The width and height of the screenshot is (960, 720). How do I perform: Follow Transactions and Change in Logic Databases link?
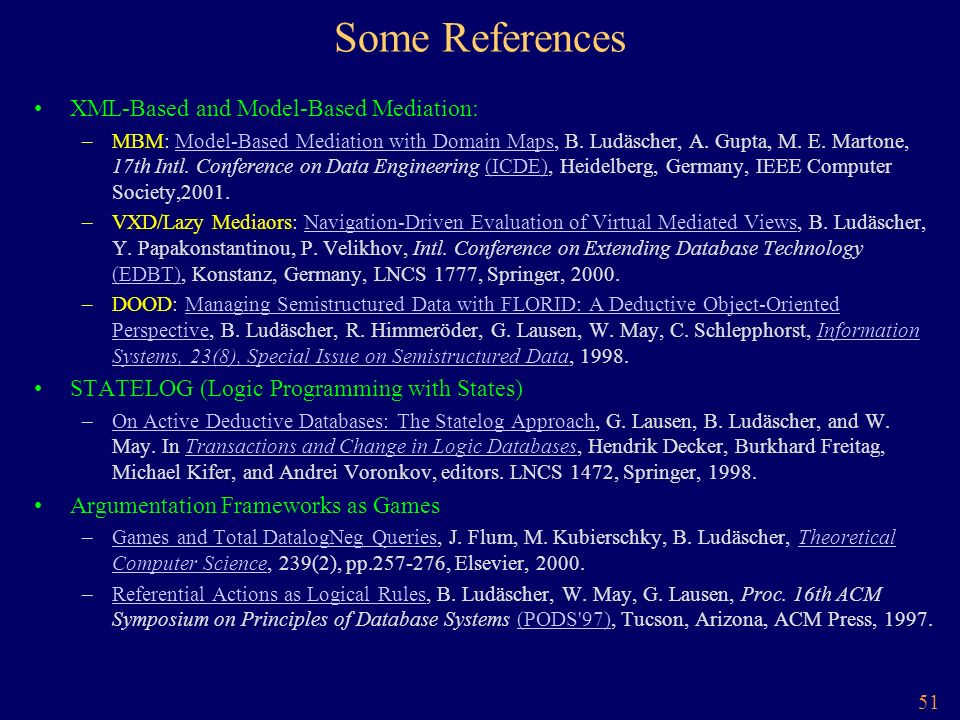pos(381,446)
